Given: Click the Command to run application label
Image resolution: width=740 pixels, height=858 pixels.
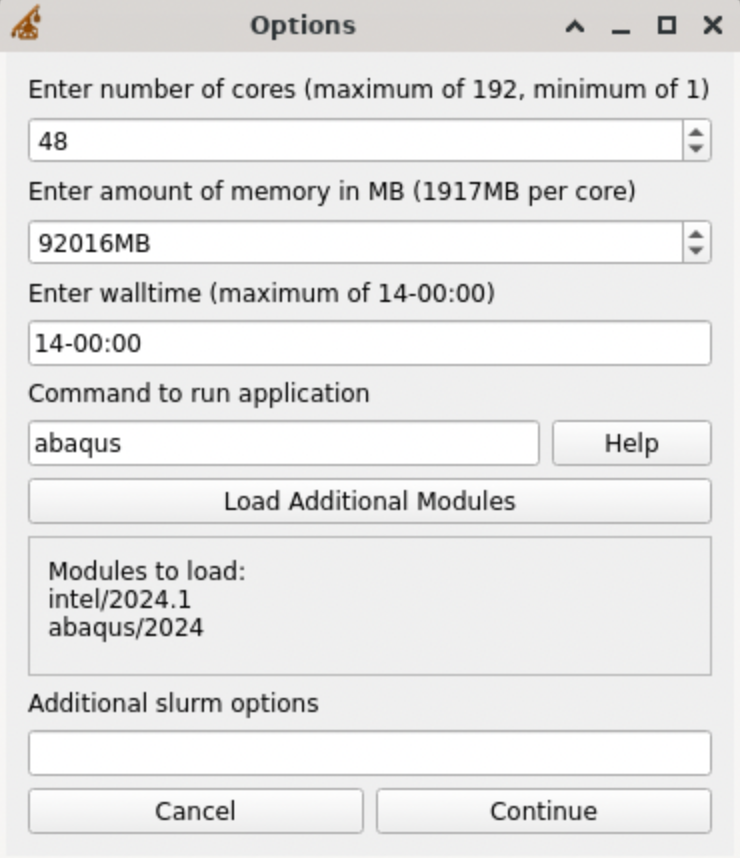Looking at the screenshot, I should click(199, 393).
